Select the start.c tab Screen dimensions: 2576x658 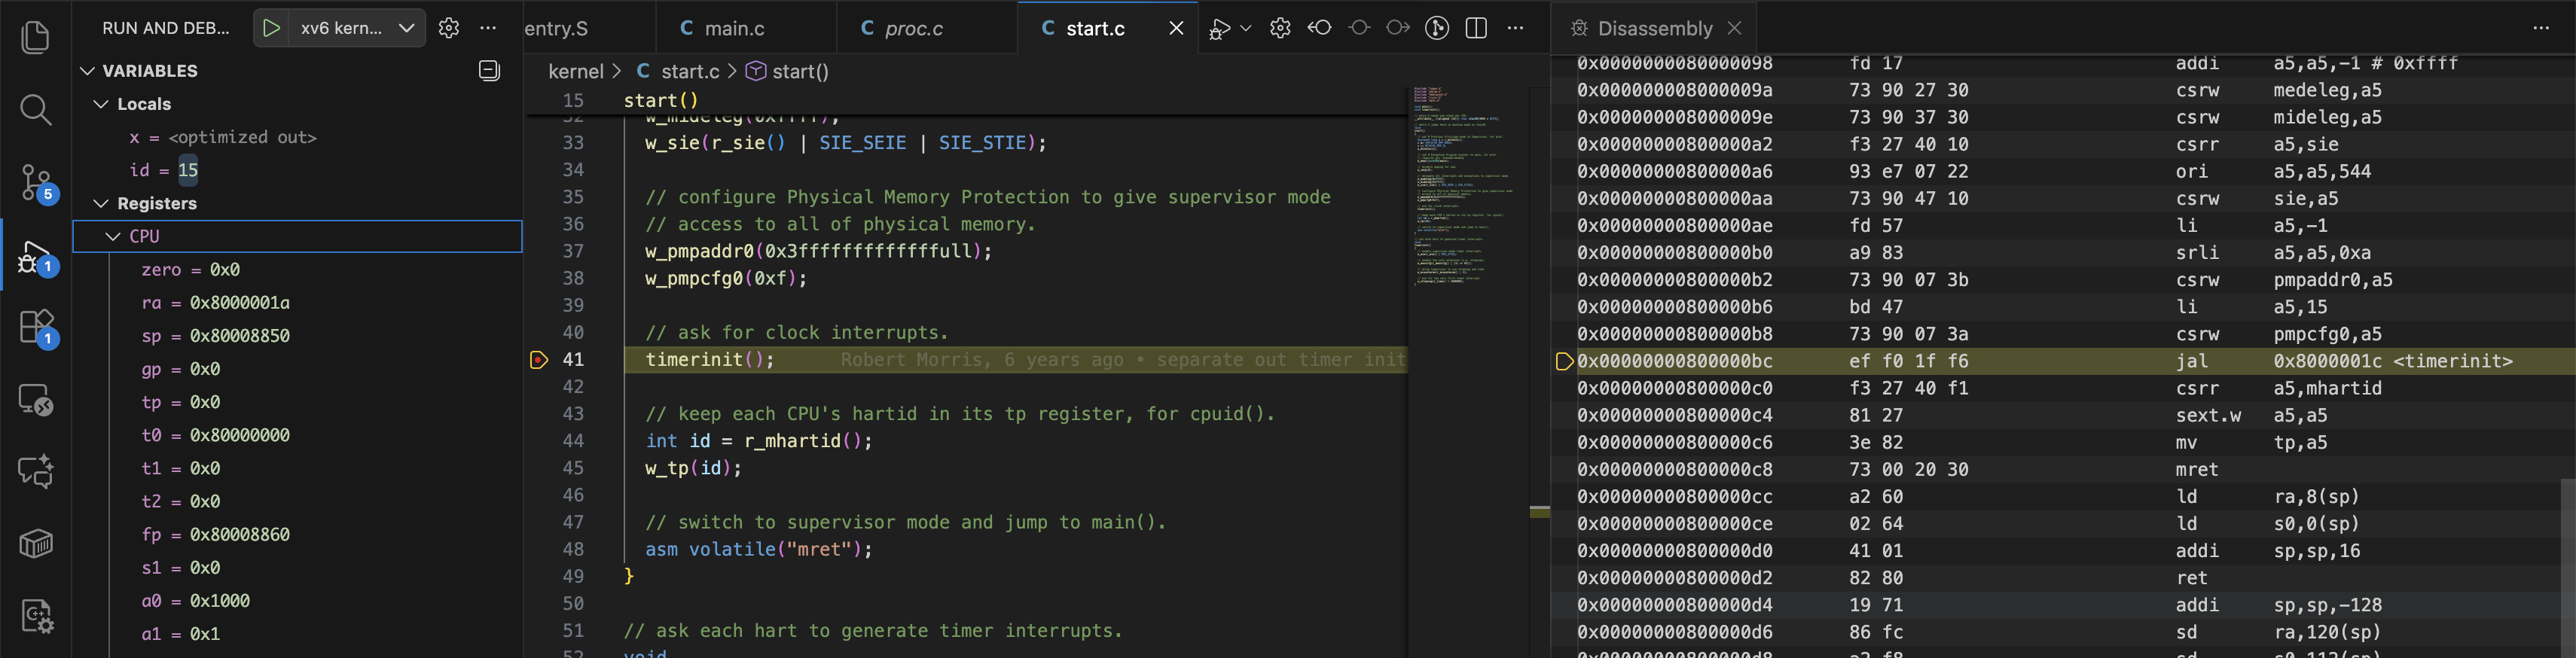click(1095, 28)
